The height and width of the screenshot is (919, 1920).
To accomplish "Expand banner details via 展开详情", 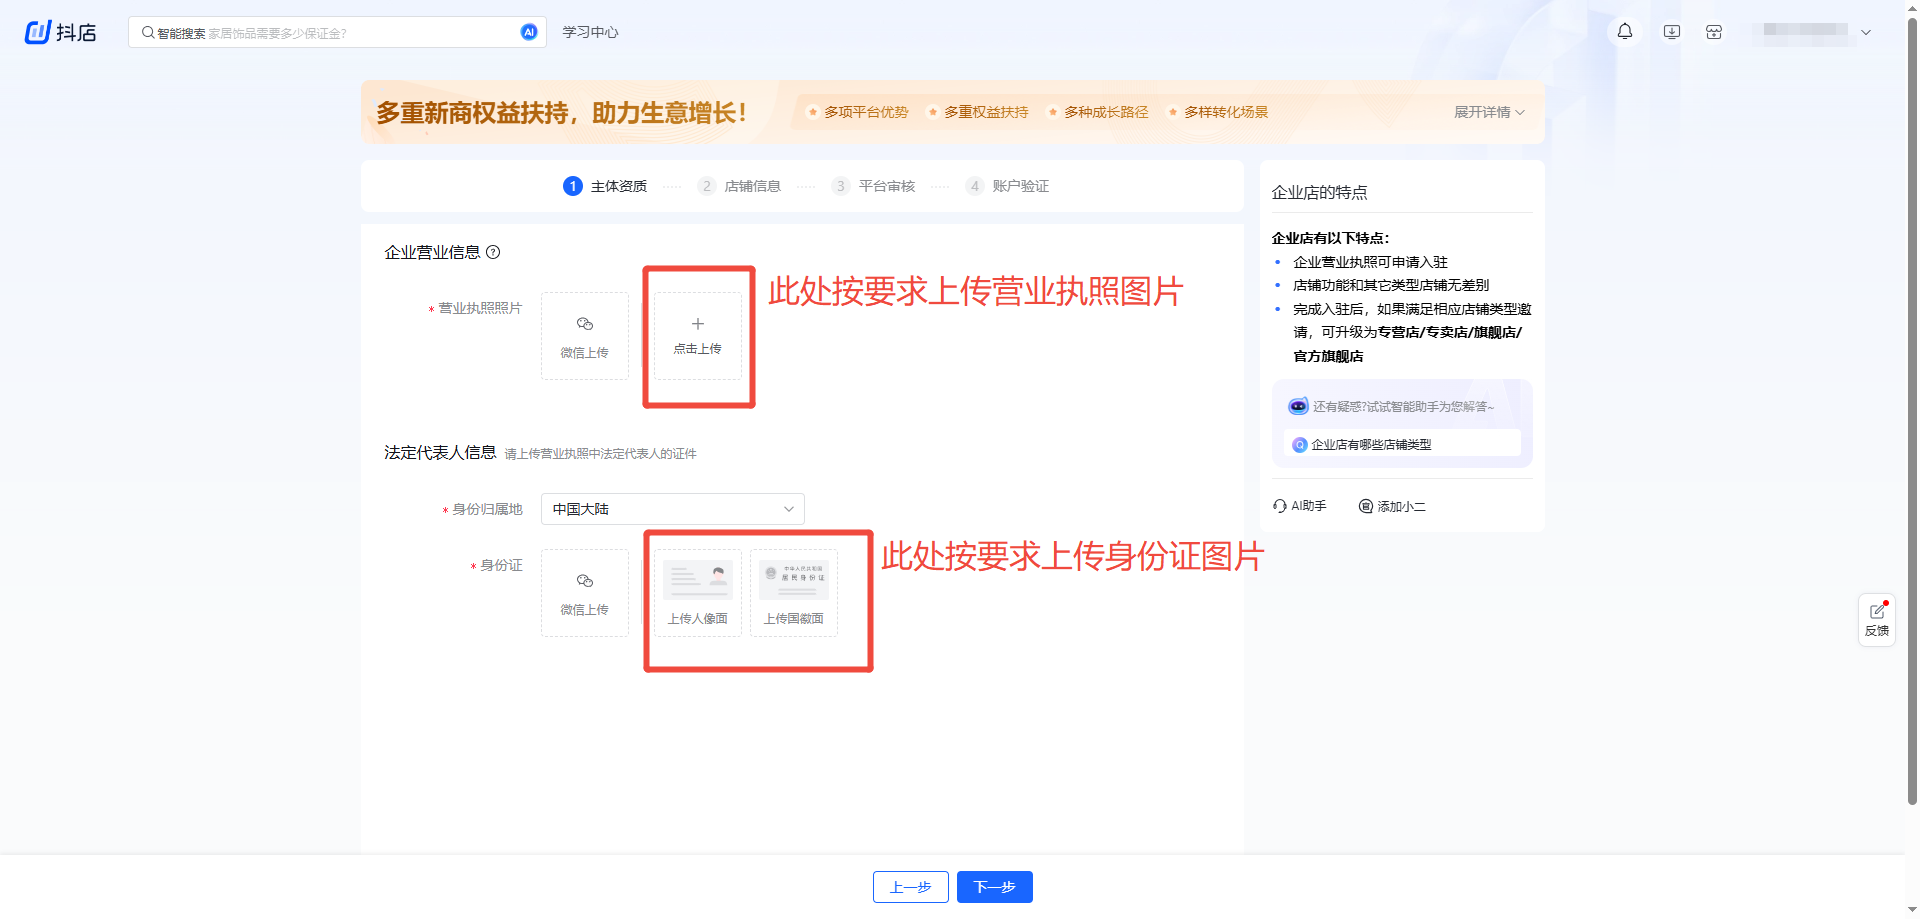I will (x=1488, y=112).
